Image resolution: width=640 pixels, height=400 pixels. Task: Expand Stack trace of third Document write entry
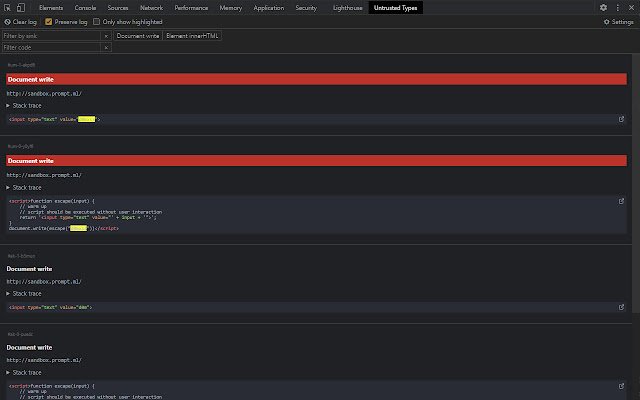(x=24, y=294)
